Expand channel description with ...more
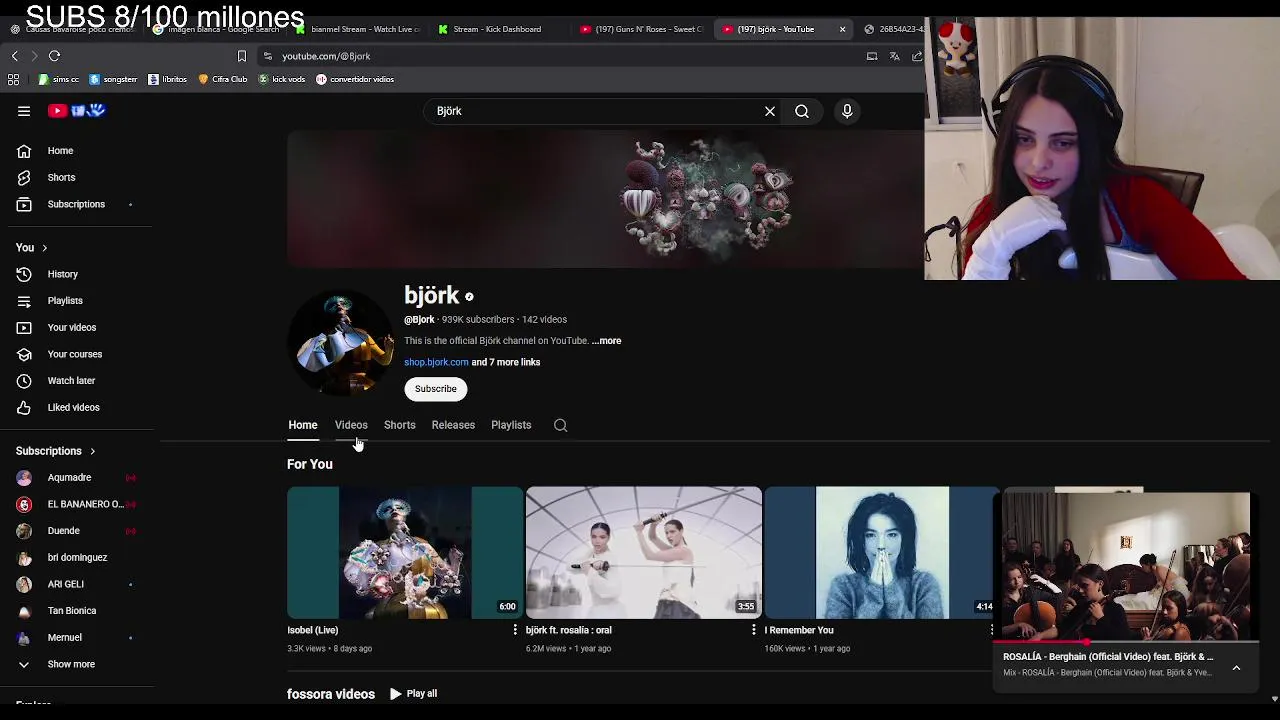1280x720 pixels. click(x=606, y=341)
